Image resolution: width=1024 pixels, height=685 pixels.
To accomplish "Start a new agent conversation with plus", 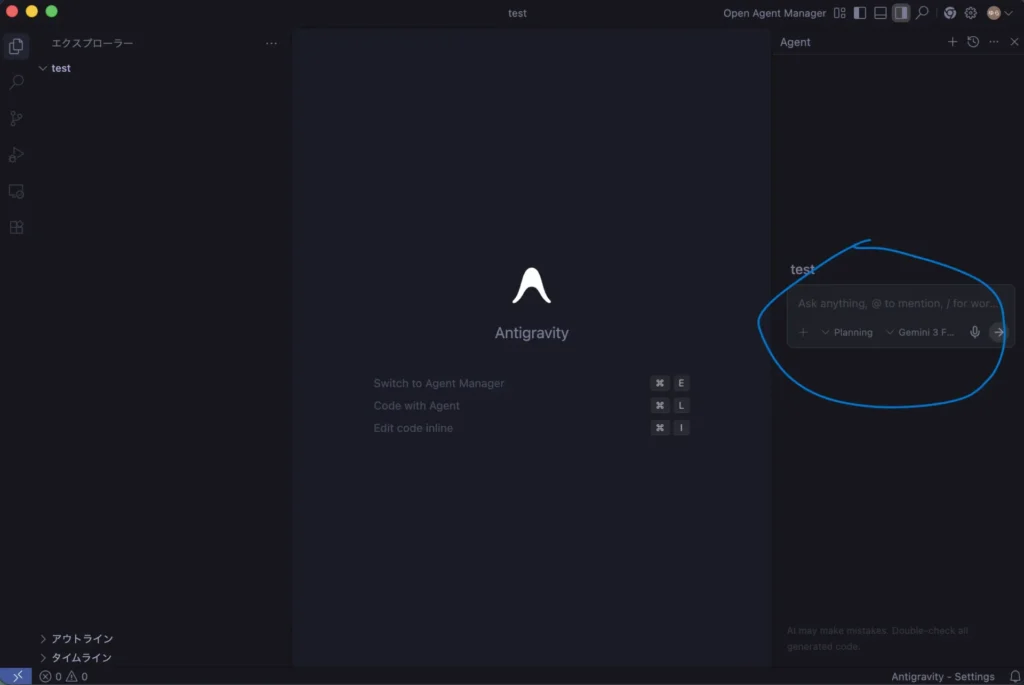I will point(952,42).
